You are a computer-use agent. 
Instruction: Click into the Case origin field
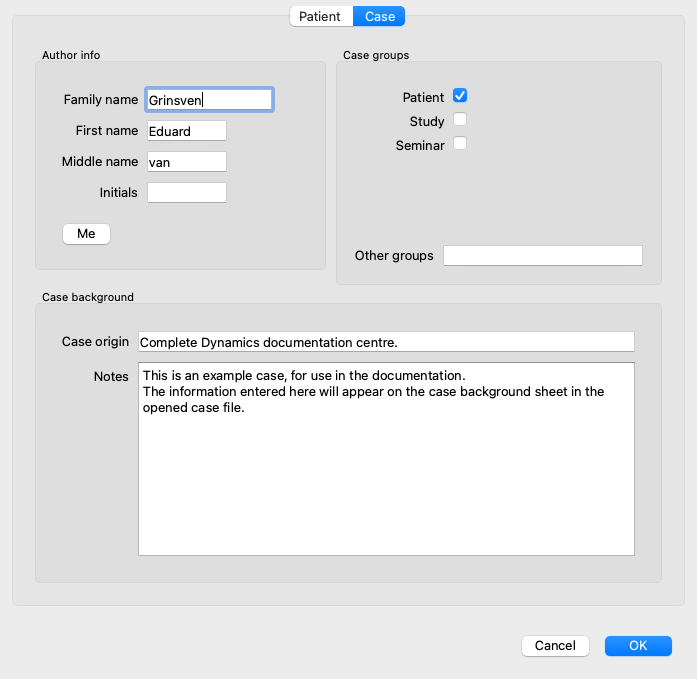pyautogui.click(x=386, y=342)
